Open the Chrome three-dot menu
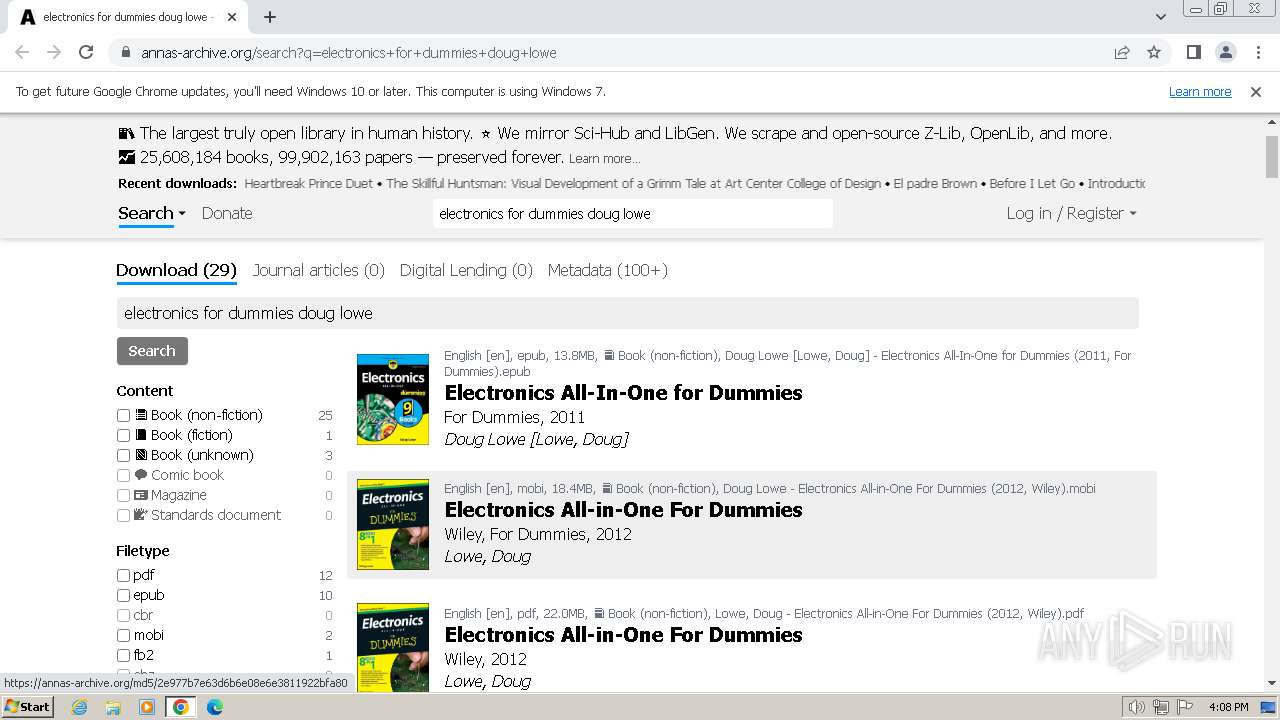The height and width of the screenshot is (720, 1280). pyautogui.click(x=1257, y=52)
